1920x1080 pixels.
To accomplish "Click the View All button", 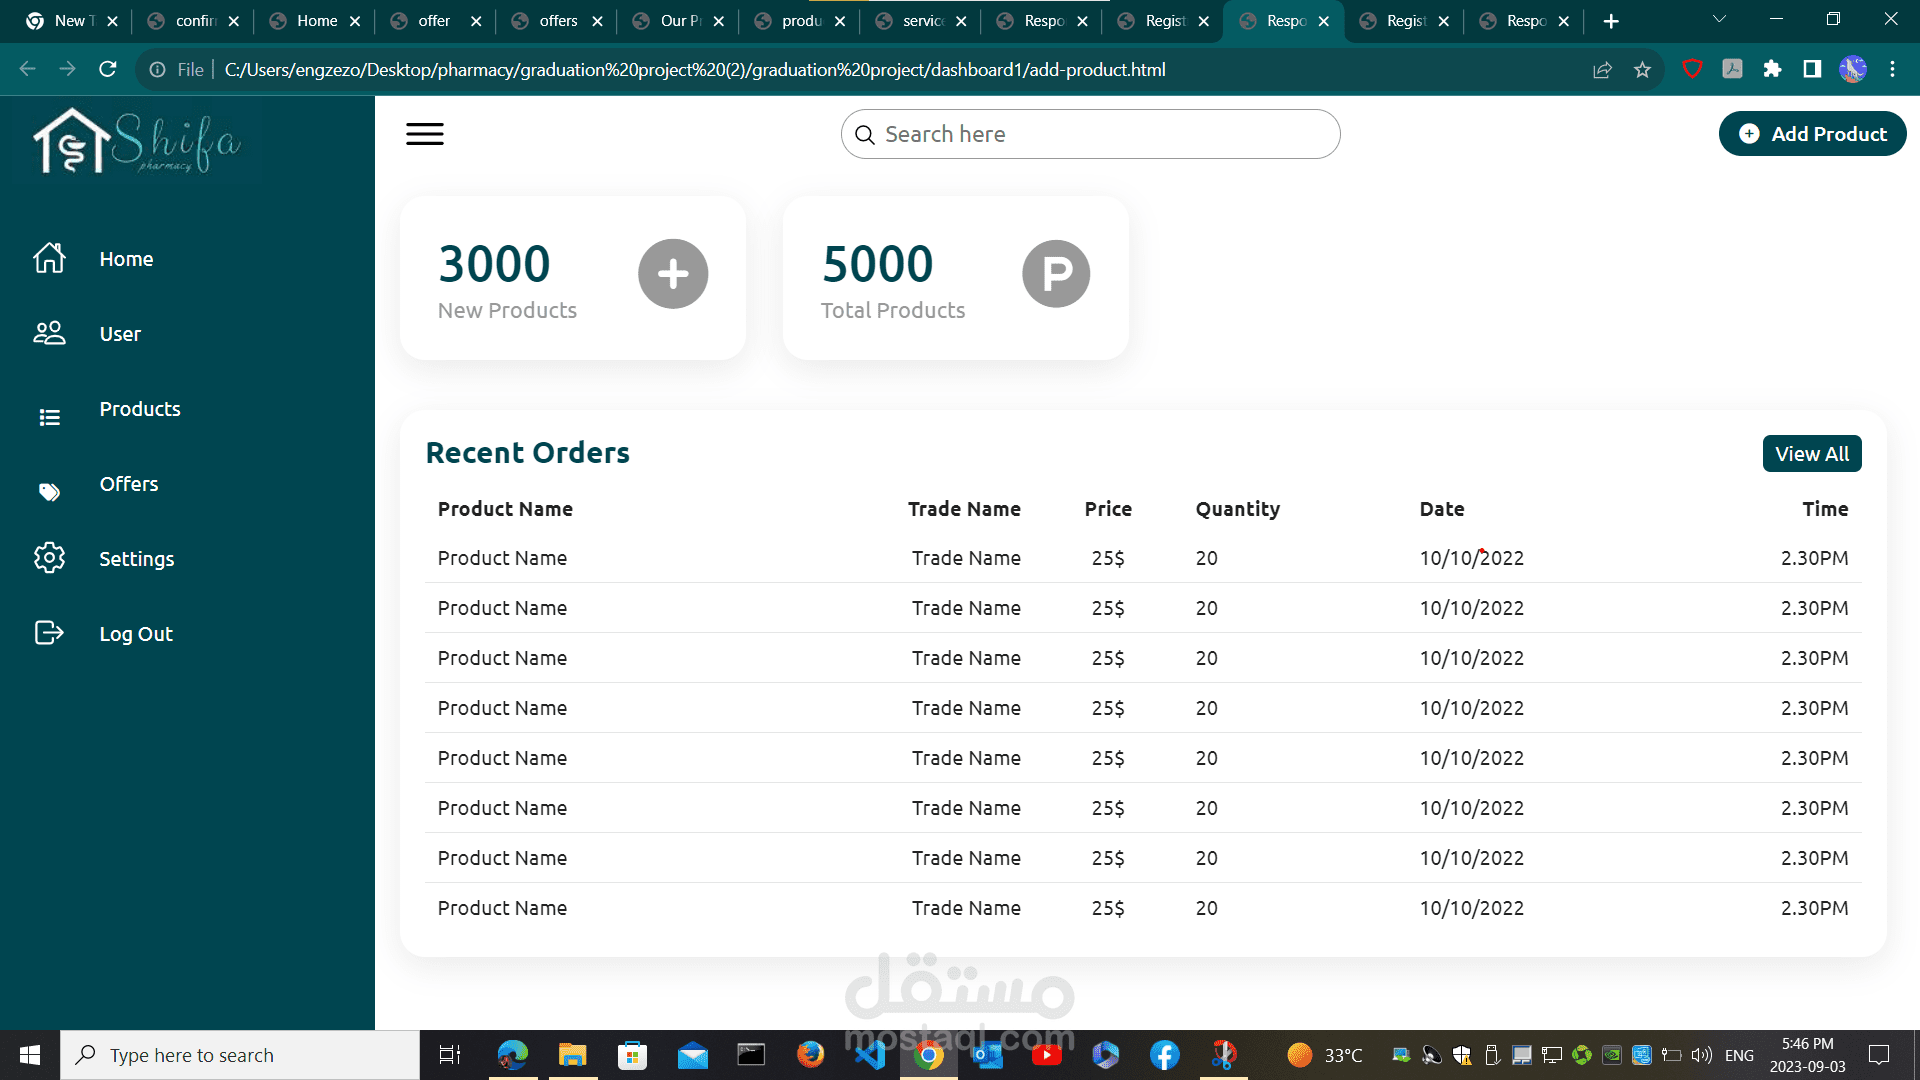I will click(x=1811, y=454).
